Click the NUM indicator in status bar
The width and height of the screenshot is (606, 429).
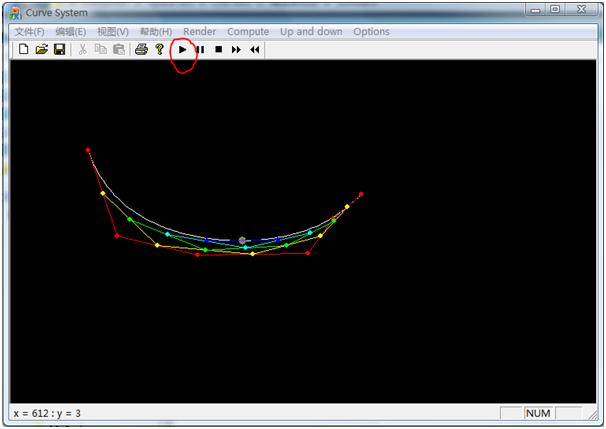point(538,413)
